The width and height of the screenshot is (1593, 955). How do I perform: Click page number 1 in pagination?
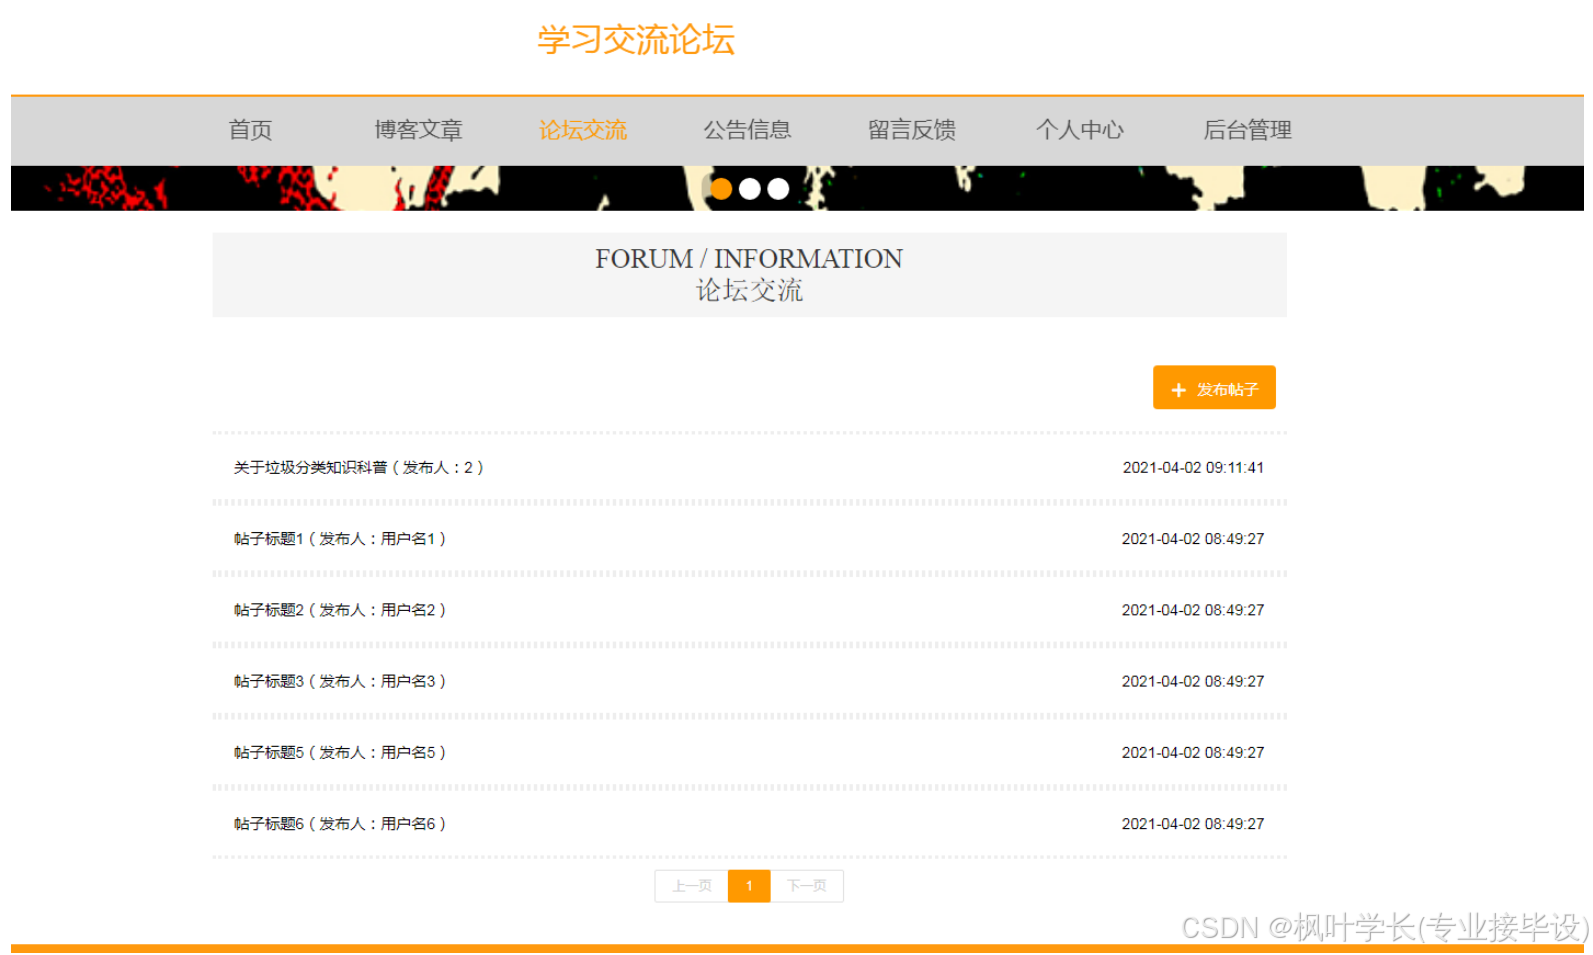coord(749,886)
